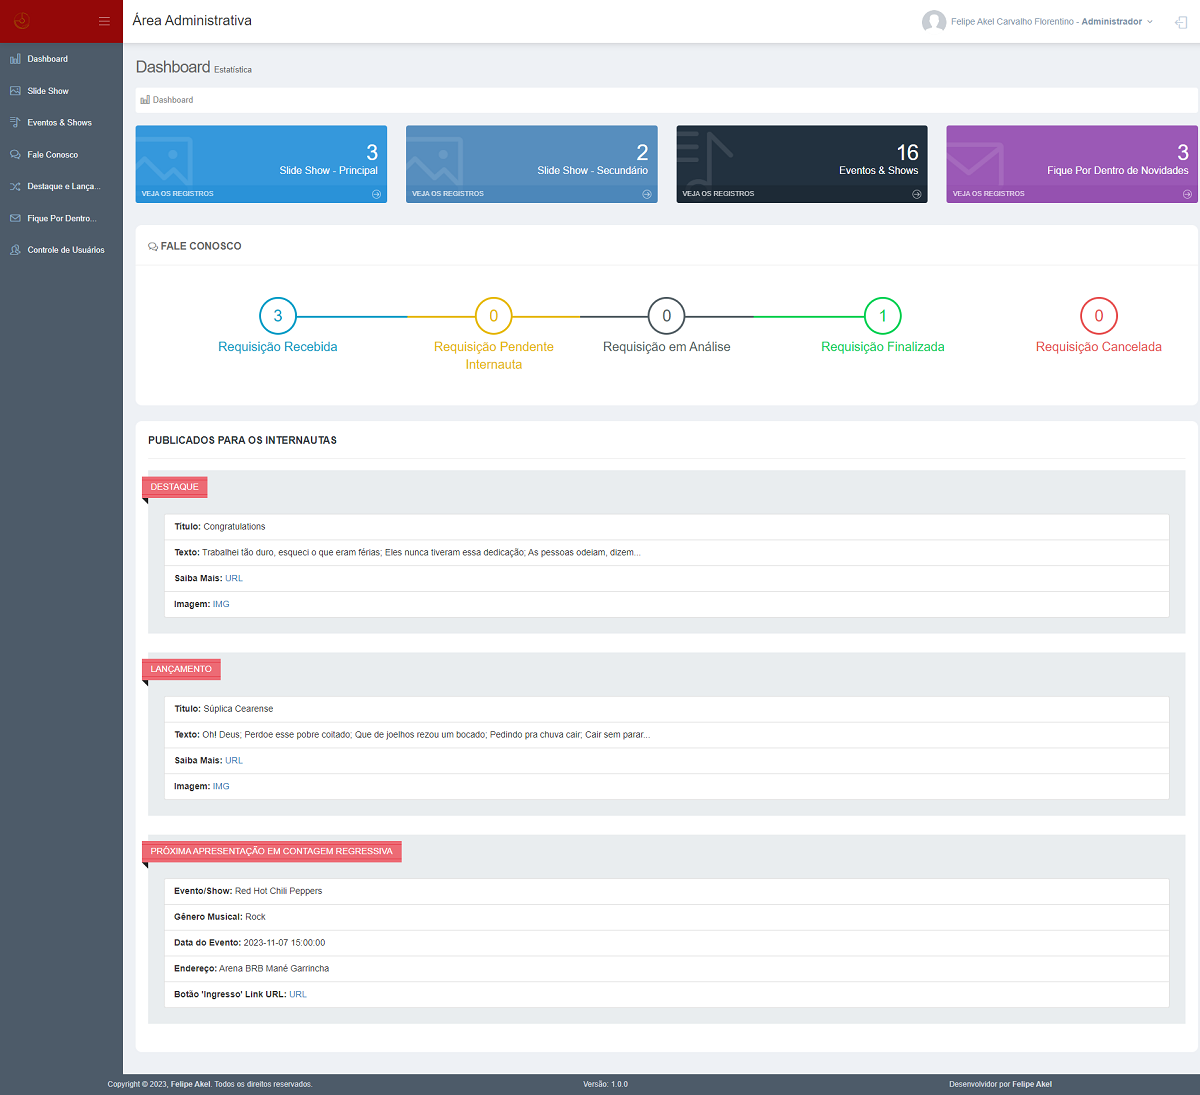Click the Destaque e Lançamento shuffle icon
This screenshot has width=1200, height=1095.
[15, 187]
